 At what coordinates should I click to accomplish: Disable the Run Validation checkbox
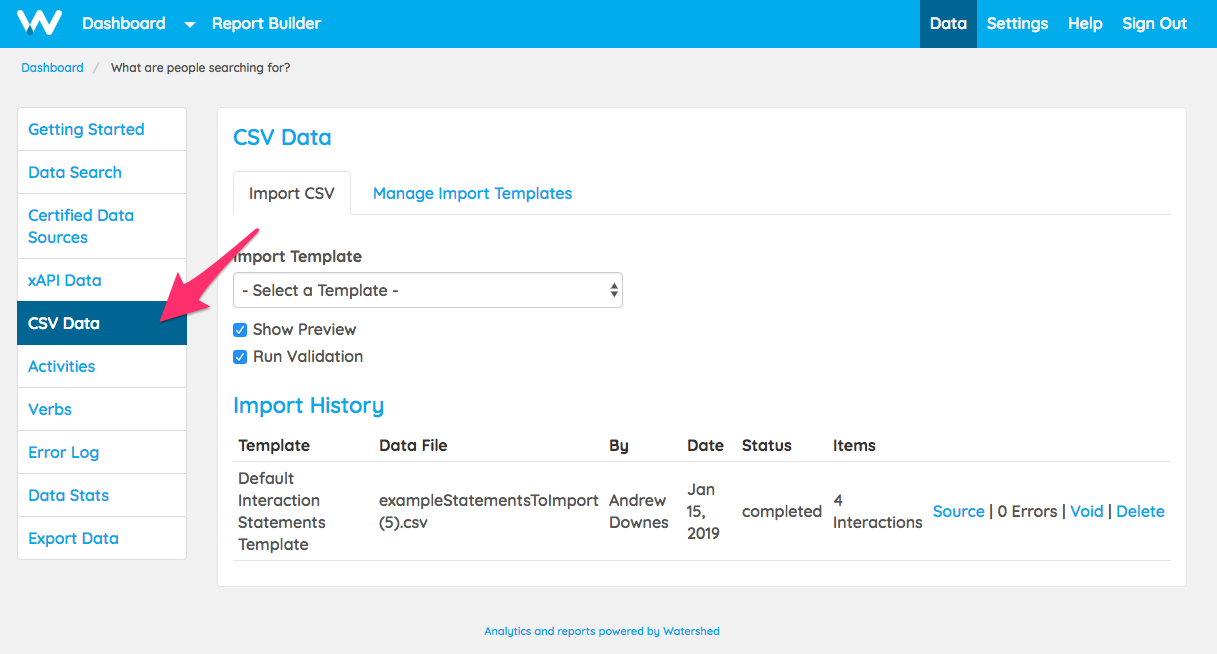point(240,357)
